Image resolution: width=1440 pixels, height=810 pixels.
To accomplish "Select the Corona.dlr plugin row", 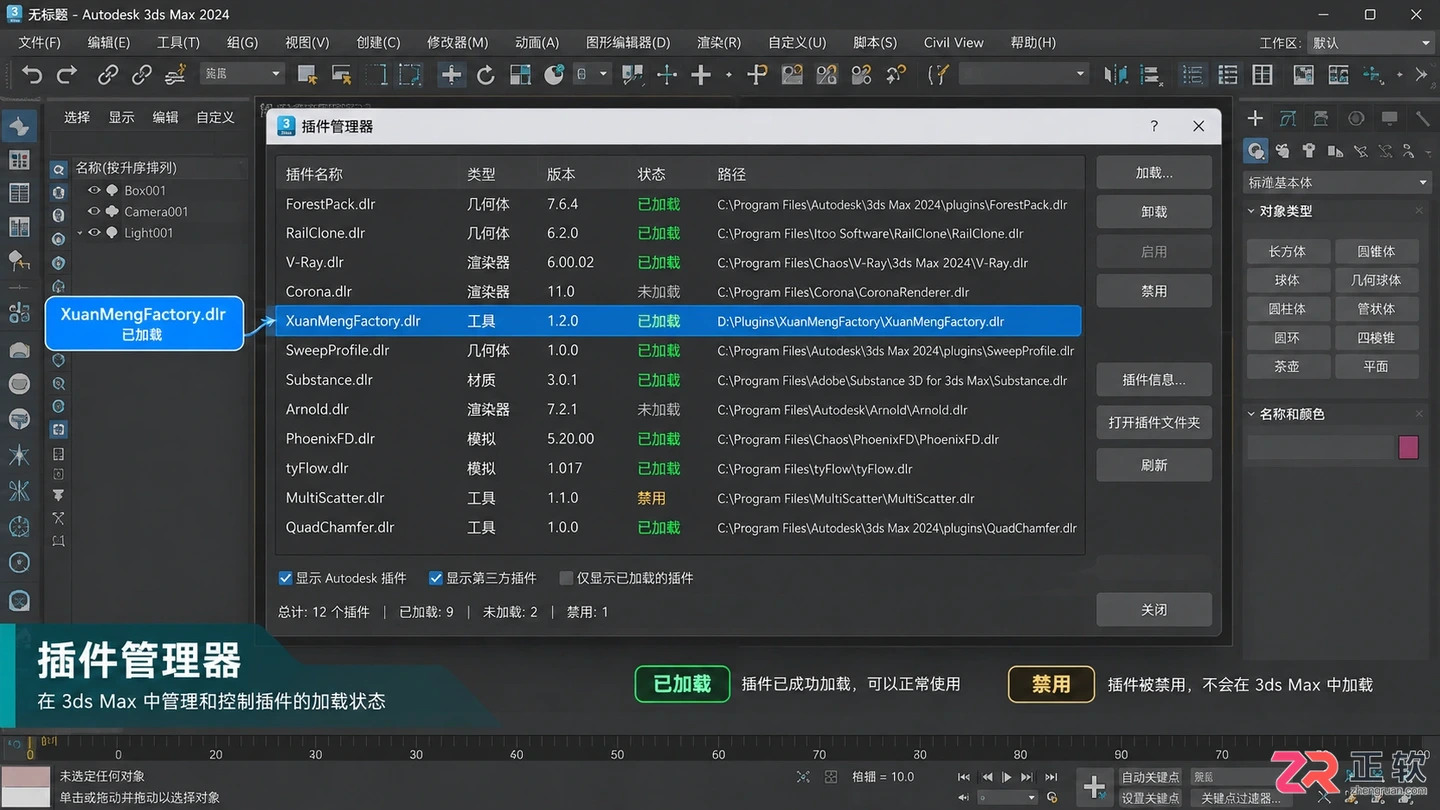I will click(x=679, y=292).
